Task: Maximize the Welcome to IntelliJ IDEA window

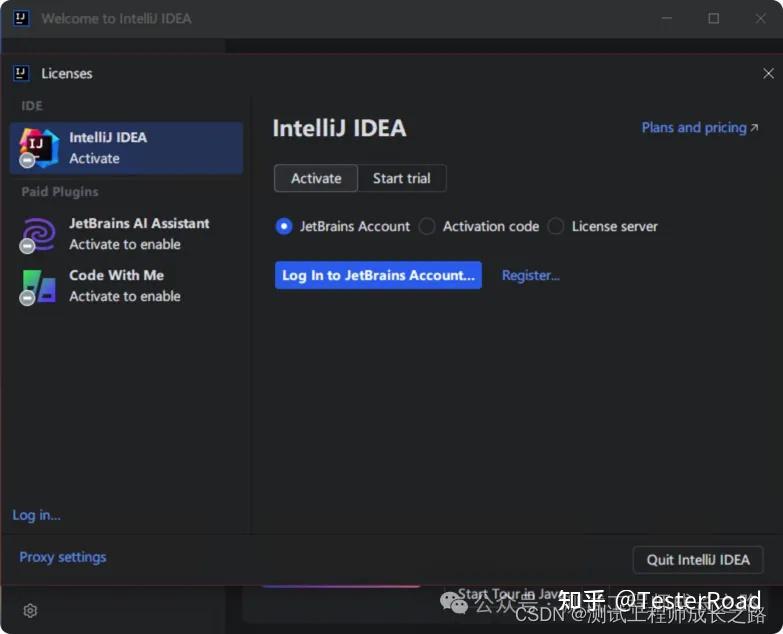Action: 714,18
